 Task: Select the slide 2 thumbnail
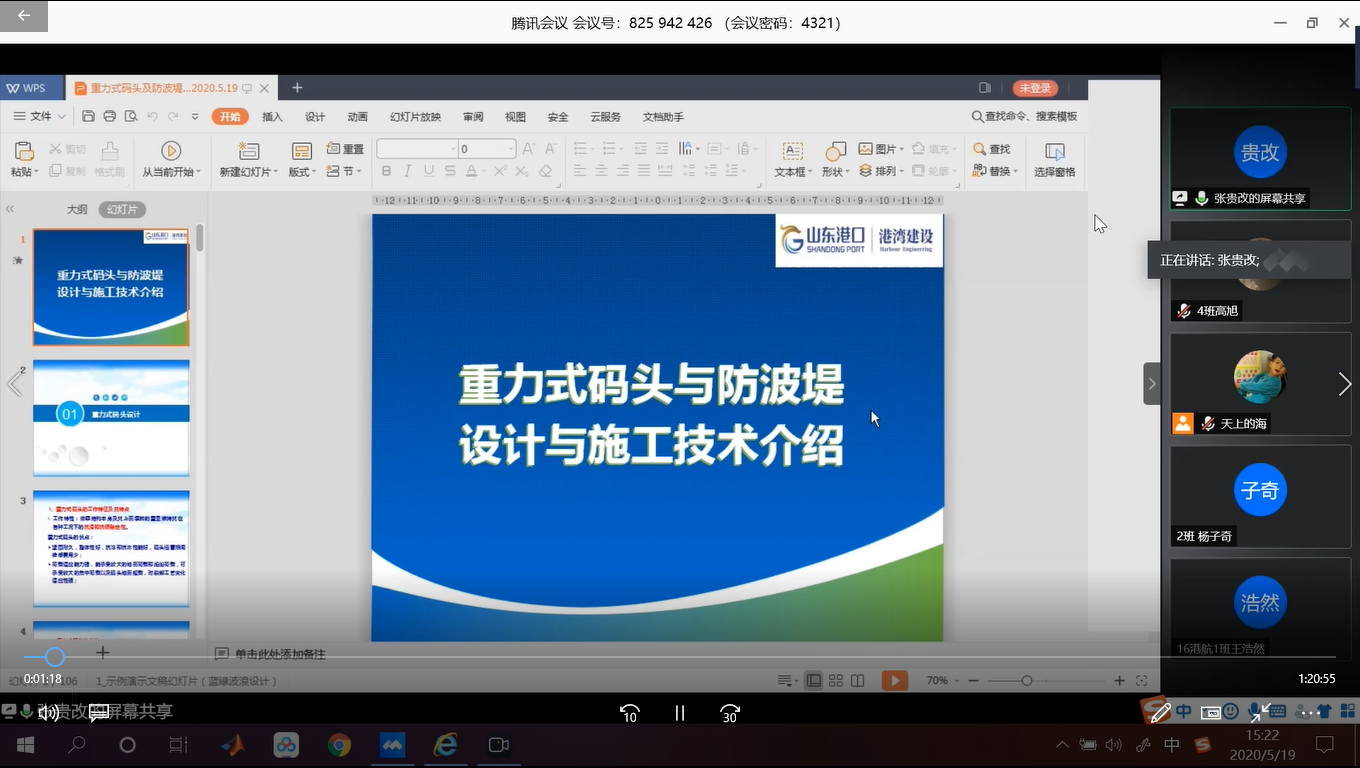coord(111,417)
